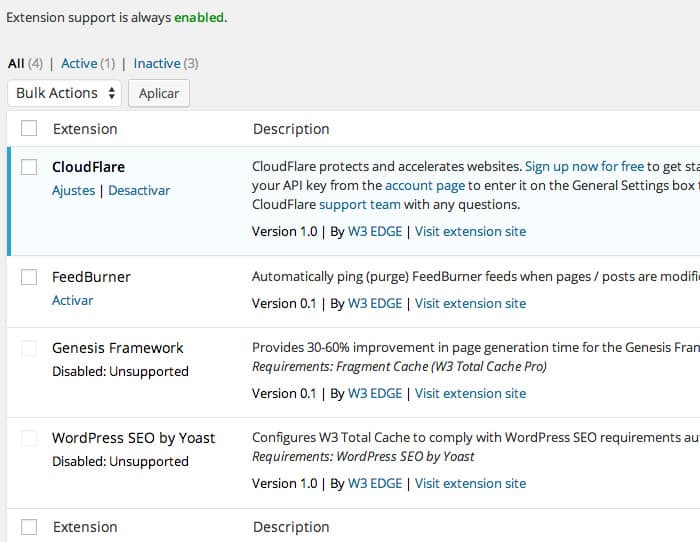Click the Genesis Framework extension name
The width and height of the screenshot is (700, 542).
(x=117, y=348)
